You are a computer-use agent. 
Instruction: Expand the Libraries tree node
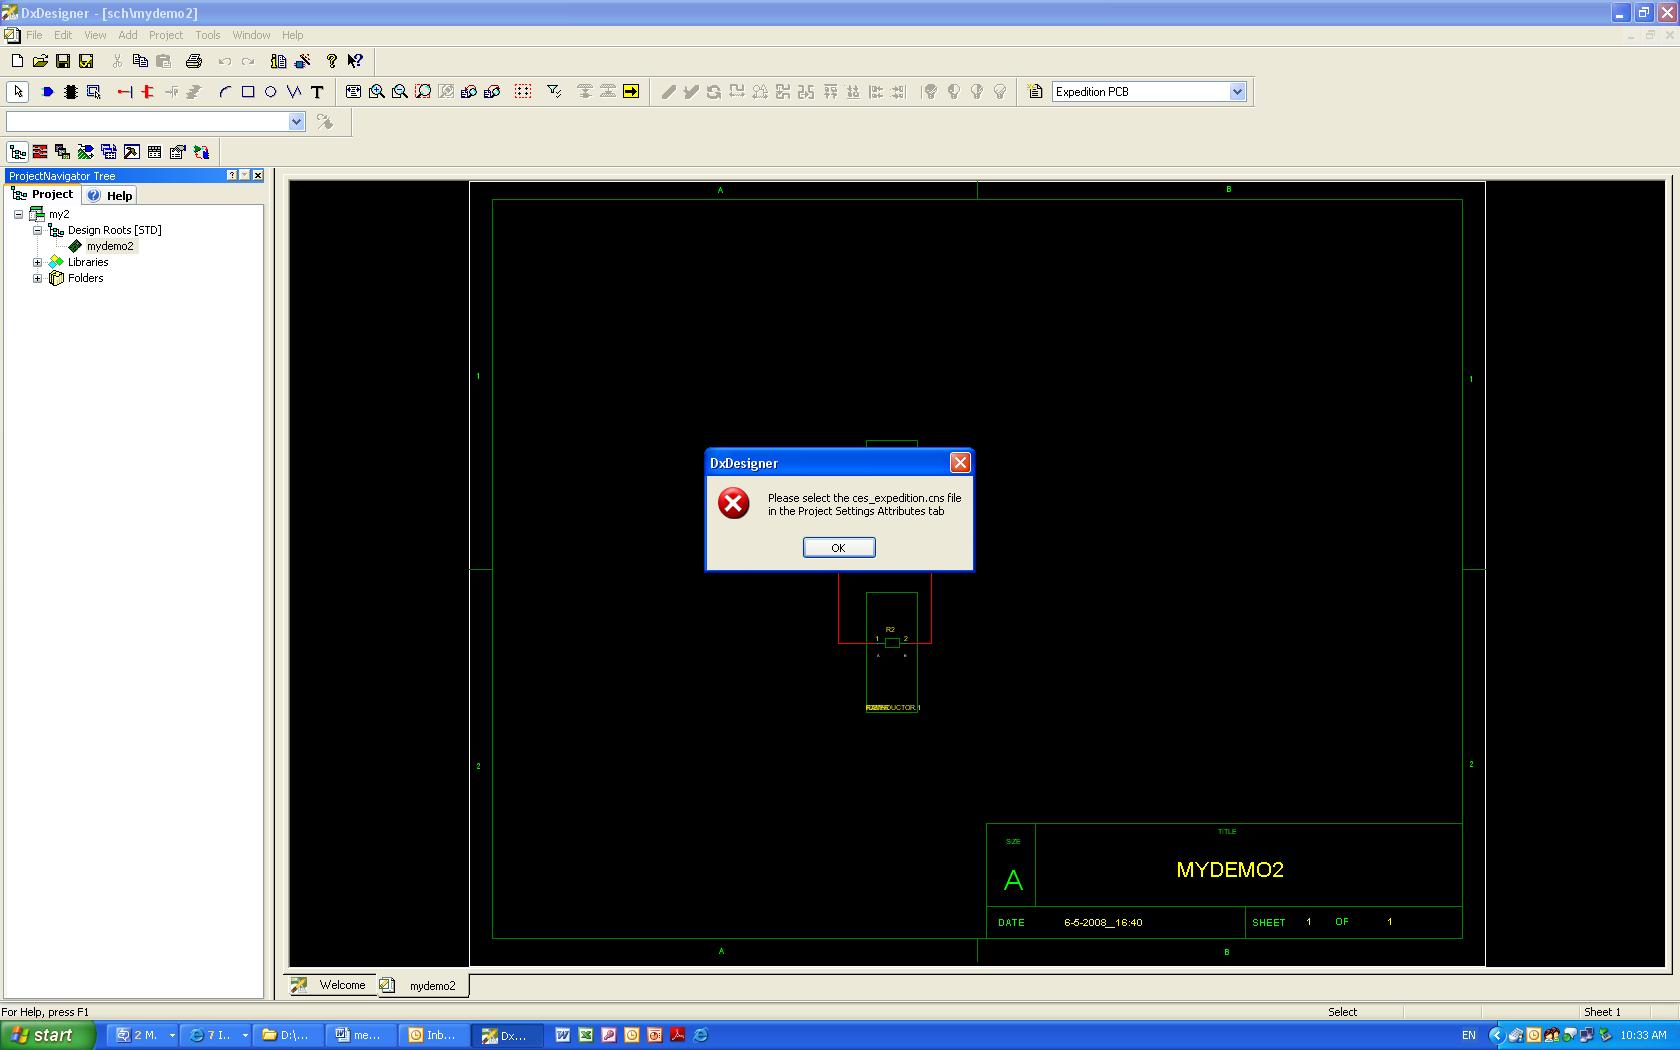pos(38,262)
